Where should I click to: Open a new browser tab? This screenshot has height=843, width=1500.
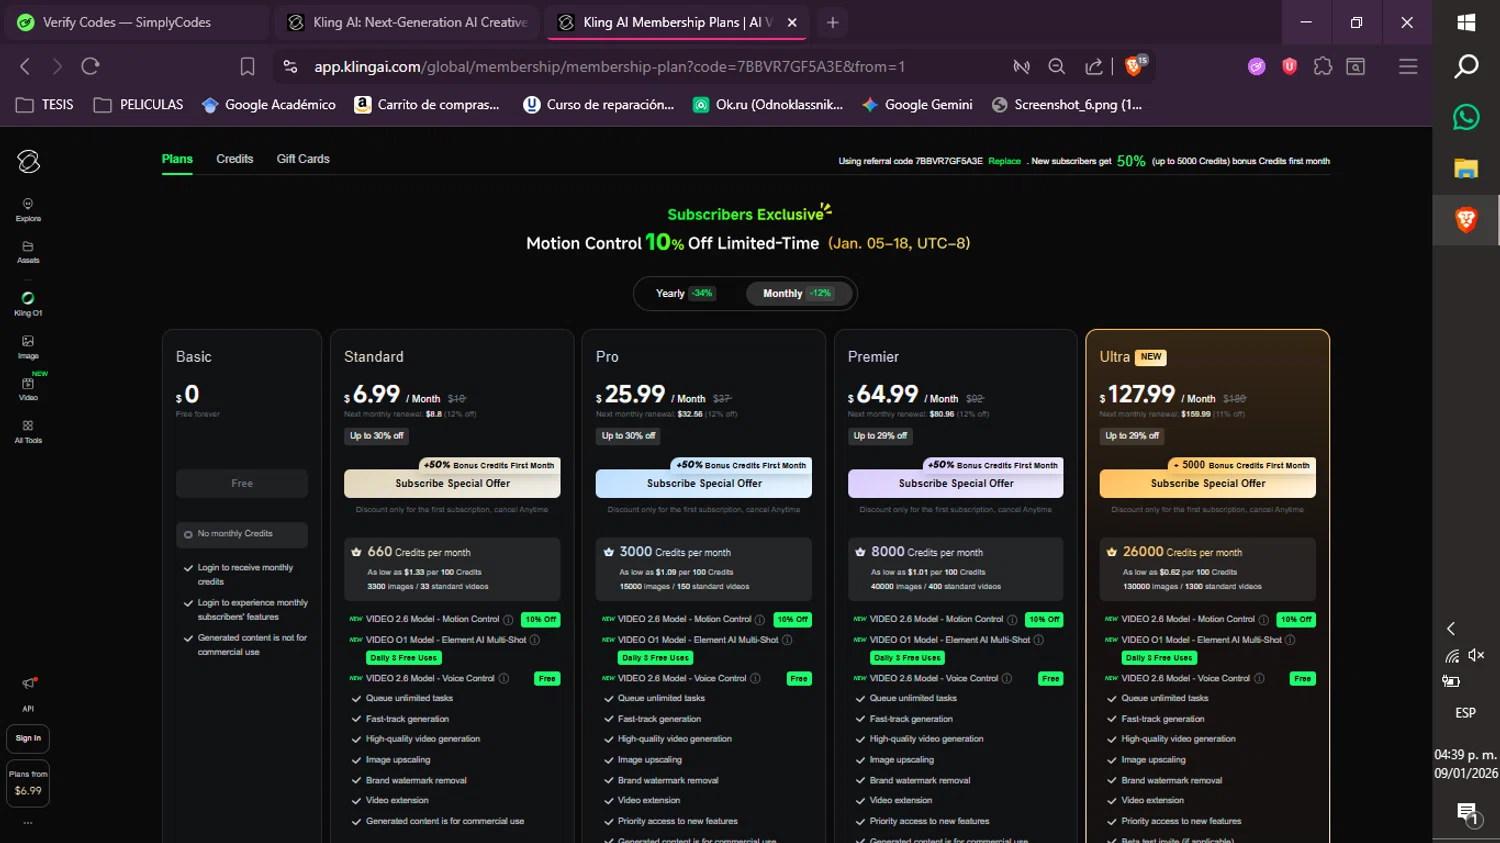pos(832,22)
